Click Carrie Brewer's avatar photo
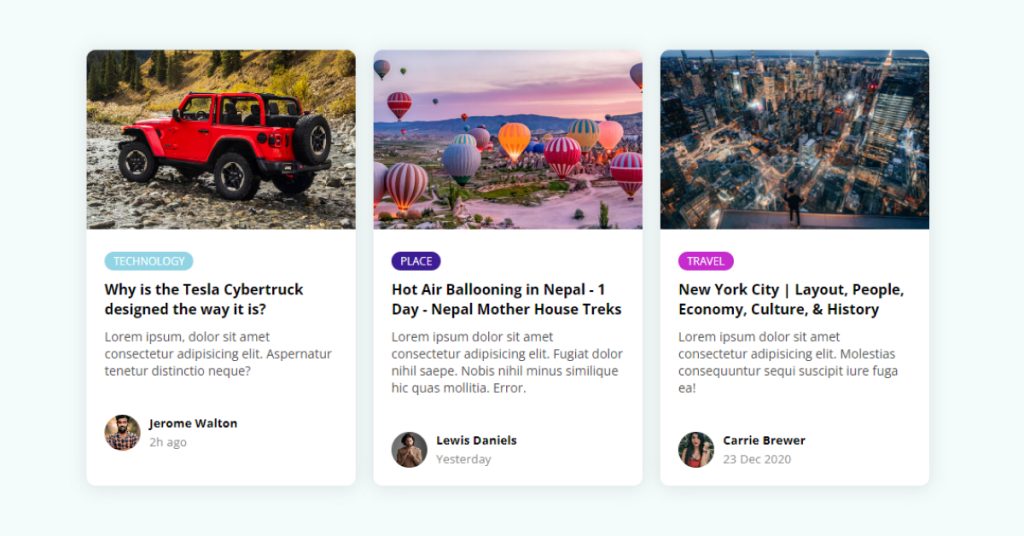 tap(696, 449)
